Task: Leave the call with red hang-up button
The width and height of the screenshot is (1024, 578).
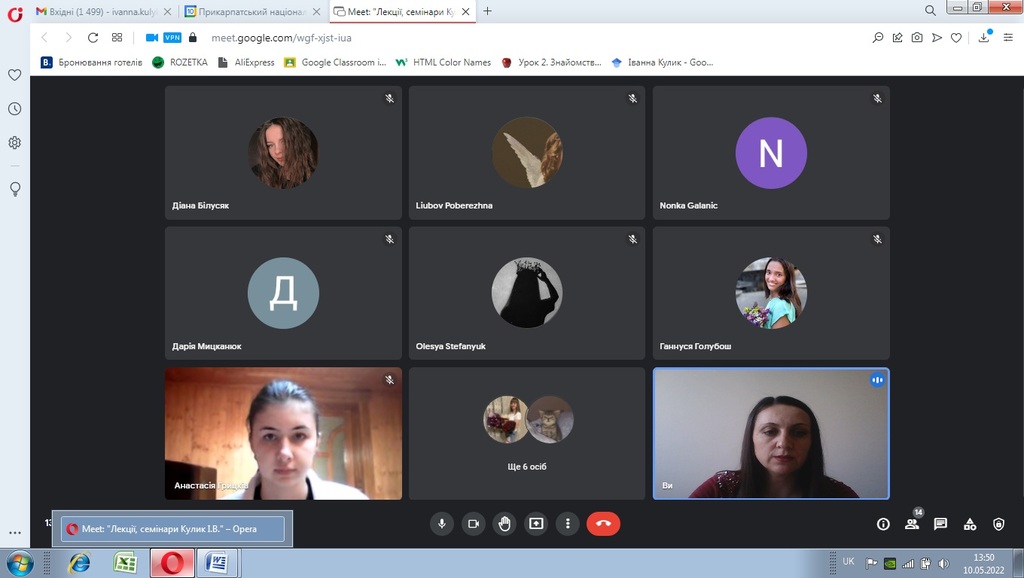Action: pos(603,523)
